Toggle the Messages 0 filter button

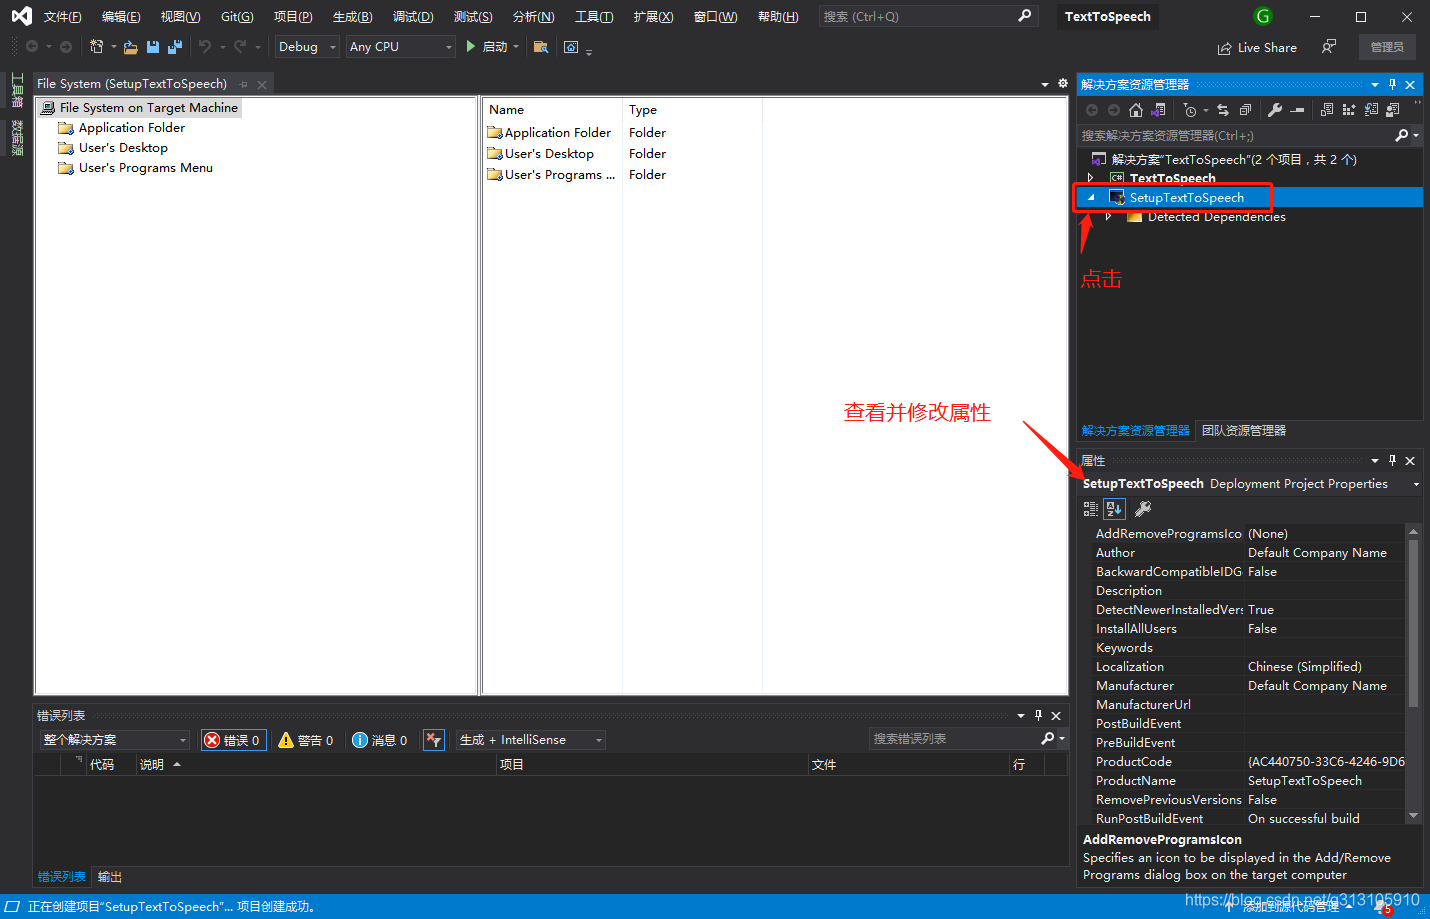click(x=380, y=740)
